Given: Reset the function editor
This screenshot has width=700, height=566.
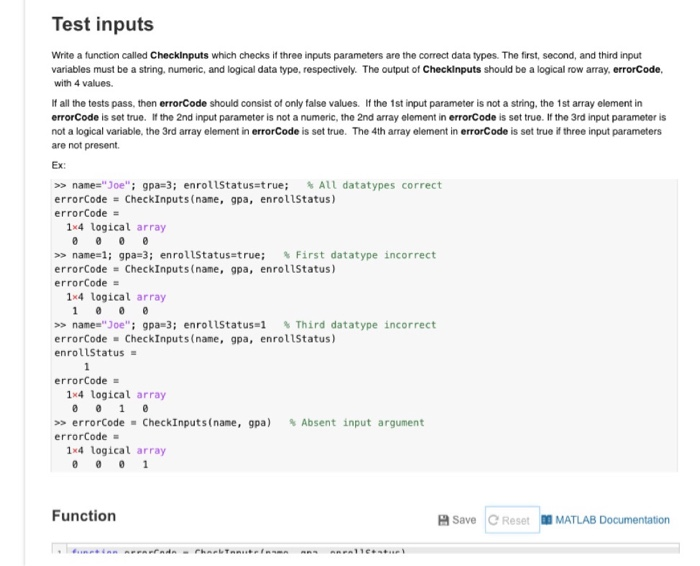Looking at the screenshot, I should pos(512,520).
